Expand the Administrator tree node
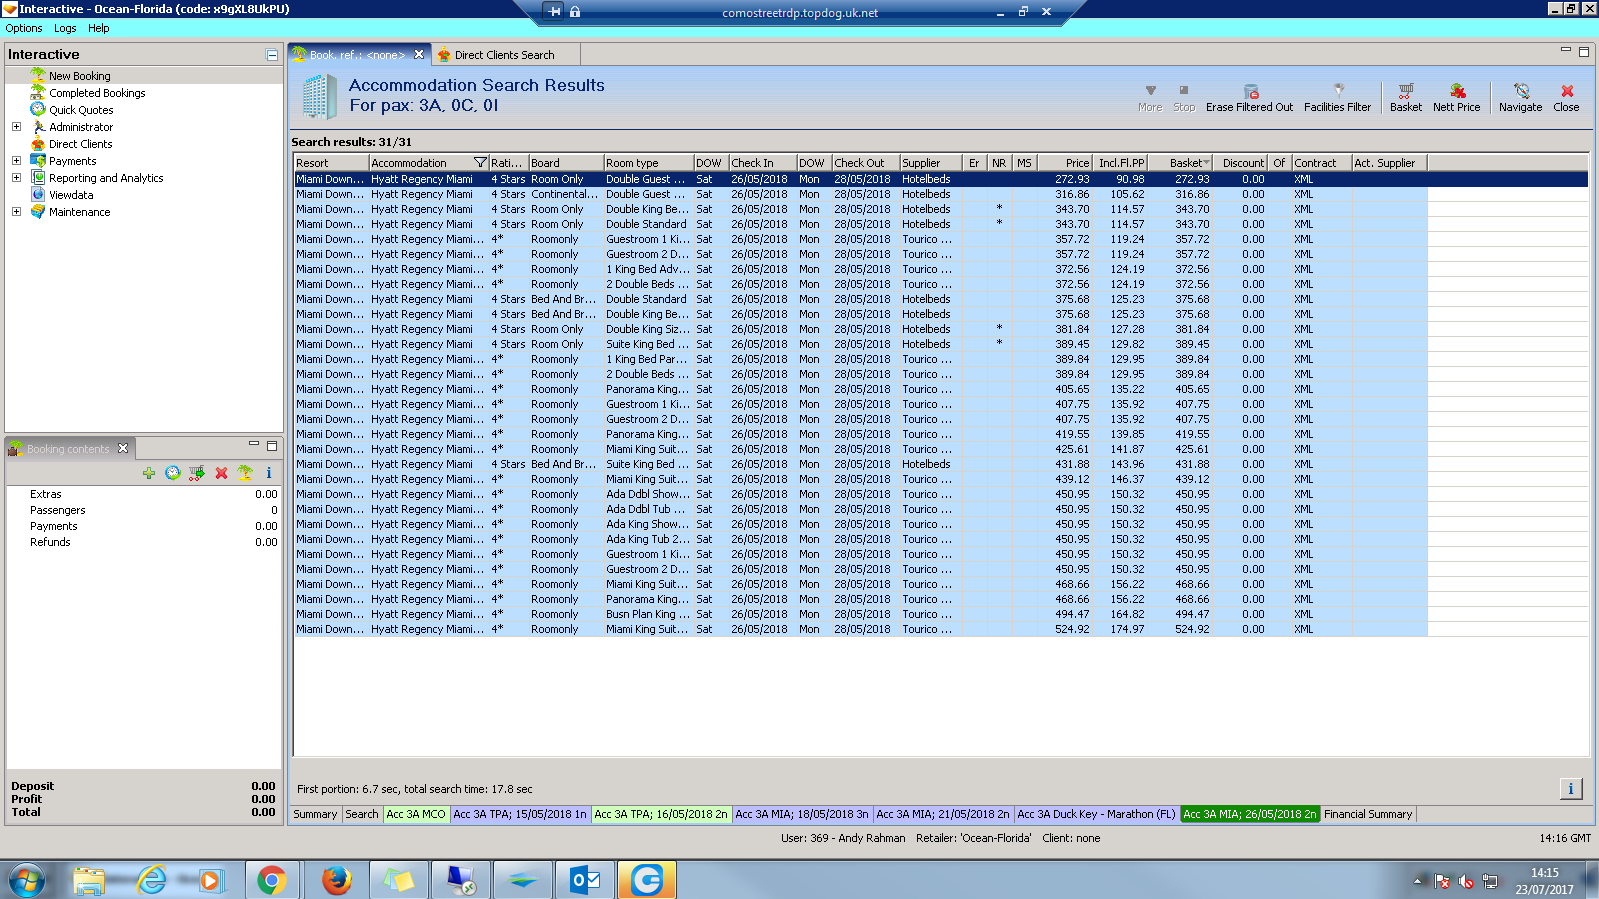Viewport: 1599px width, 899px height. pos(16,127)
